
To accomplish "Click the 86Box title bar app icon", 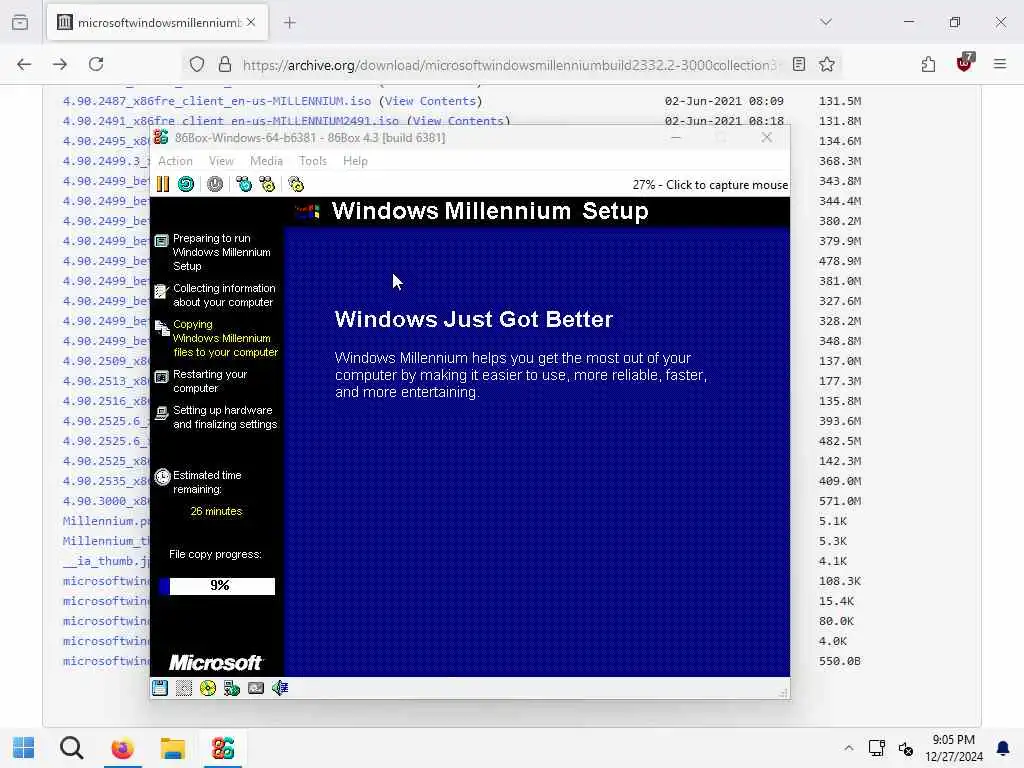I will 161,137.
